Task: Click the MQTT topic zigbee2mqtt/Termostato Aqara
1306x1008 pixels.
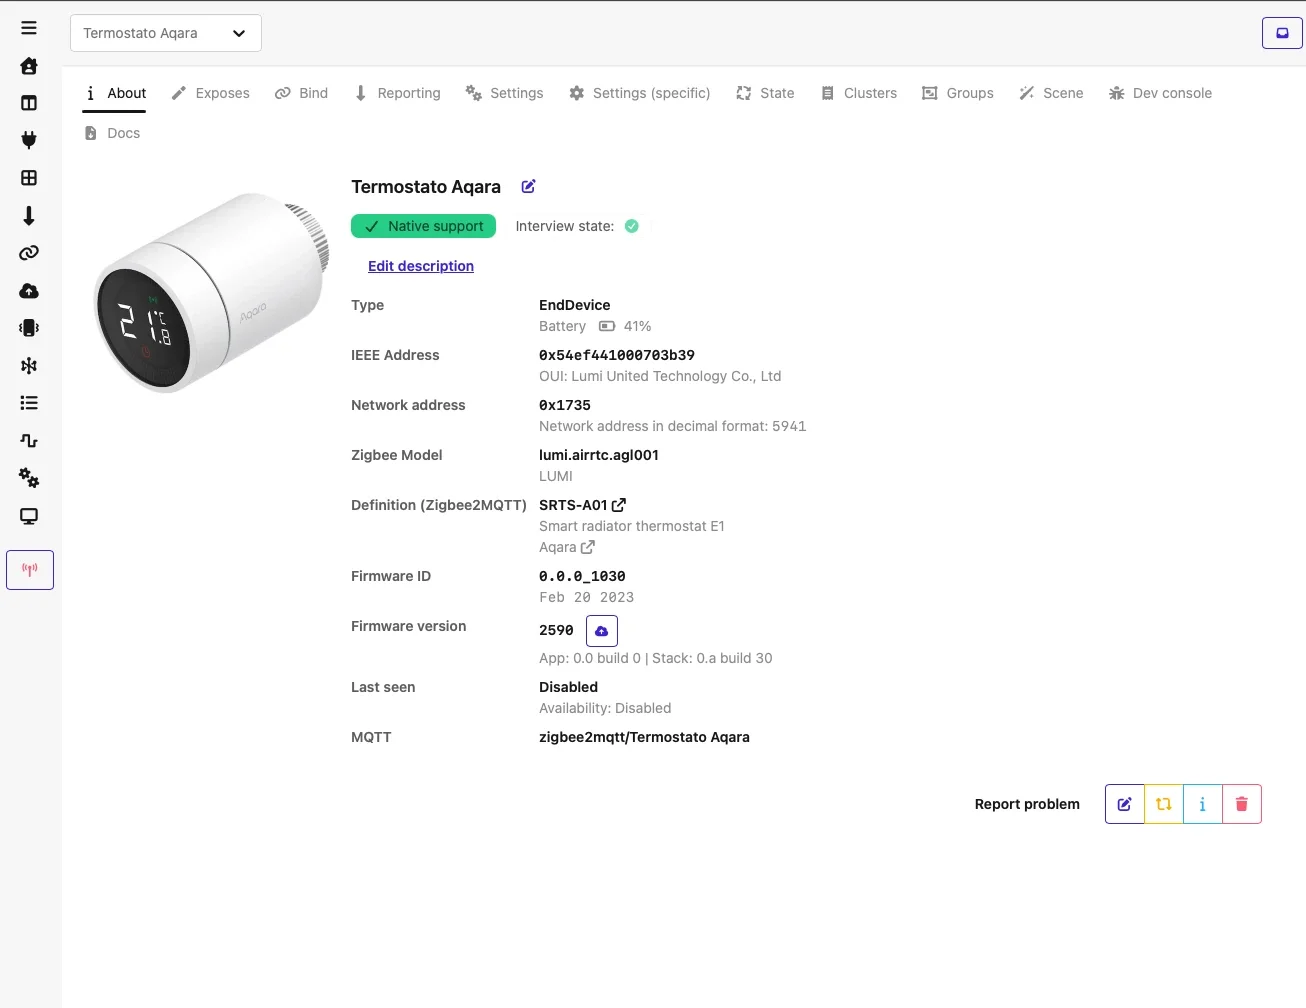Action: pyautogui.click(x=644, y=737)
